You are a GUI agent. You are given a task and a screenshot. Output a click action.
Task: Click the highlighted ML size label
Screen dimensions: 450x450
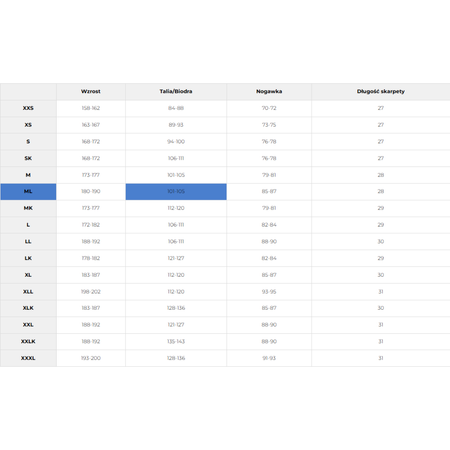tap(28, 191)
